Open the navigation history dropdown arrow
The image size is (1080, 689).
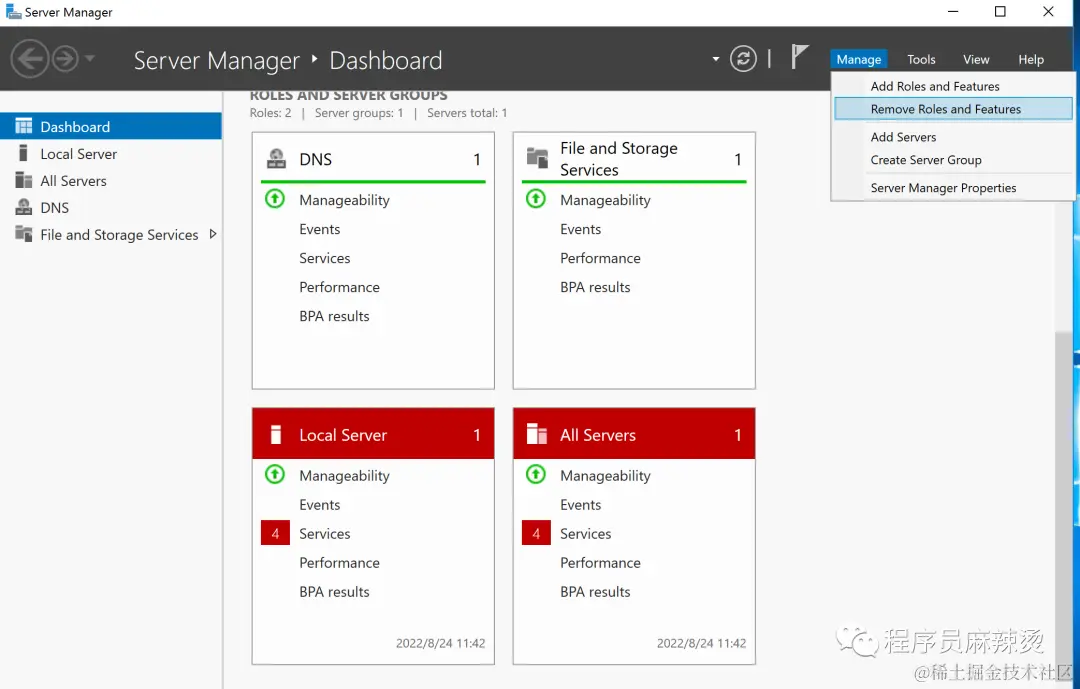pos(90,59)
